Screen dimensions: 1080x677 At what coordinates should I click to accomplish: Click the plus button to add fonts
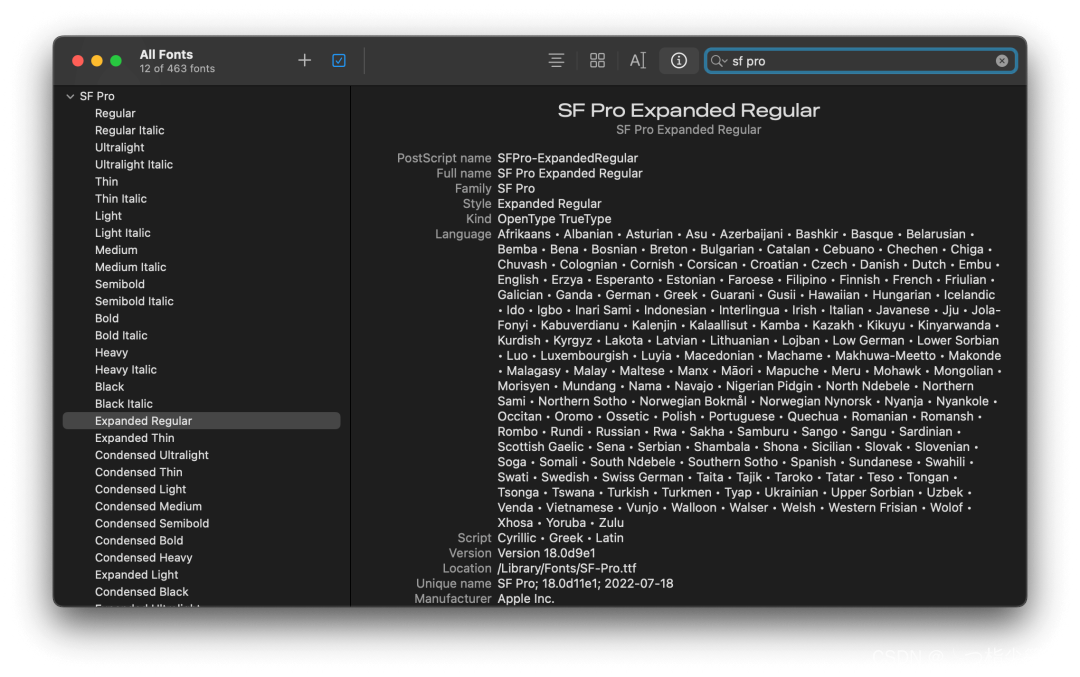pyautogui.click(x=304, y=61)
